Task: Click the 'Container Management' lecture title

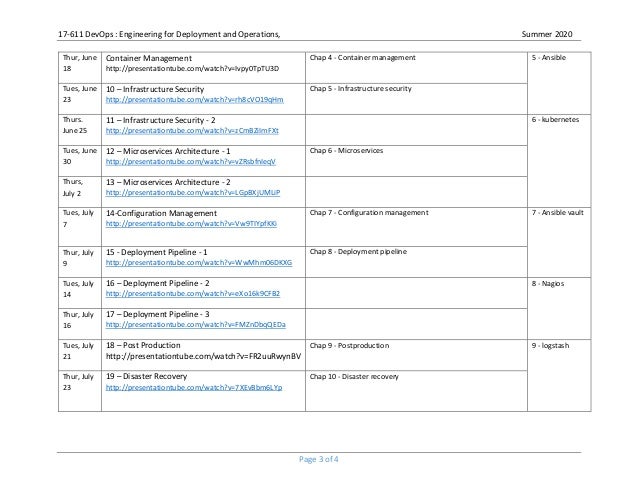Action: click(149, 58)
